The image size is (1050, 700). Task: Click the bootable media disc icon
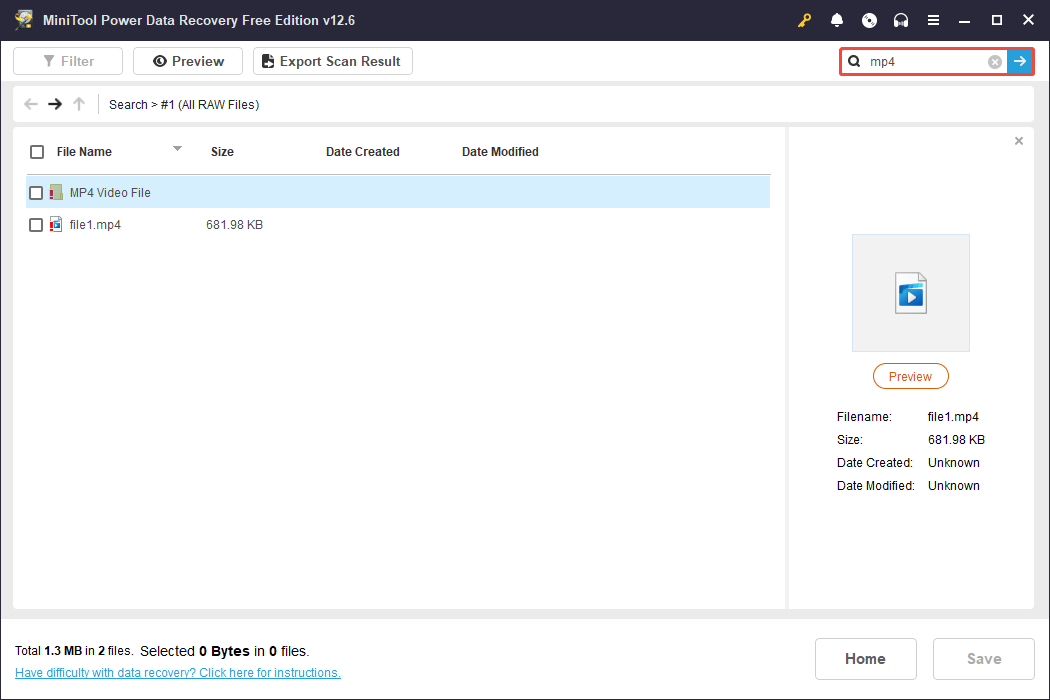pos(869,19)
